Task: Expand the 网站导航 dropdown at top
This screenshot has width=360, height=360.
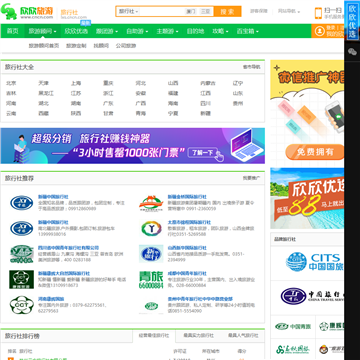Action: coord(289,11)
